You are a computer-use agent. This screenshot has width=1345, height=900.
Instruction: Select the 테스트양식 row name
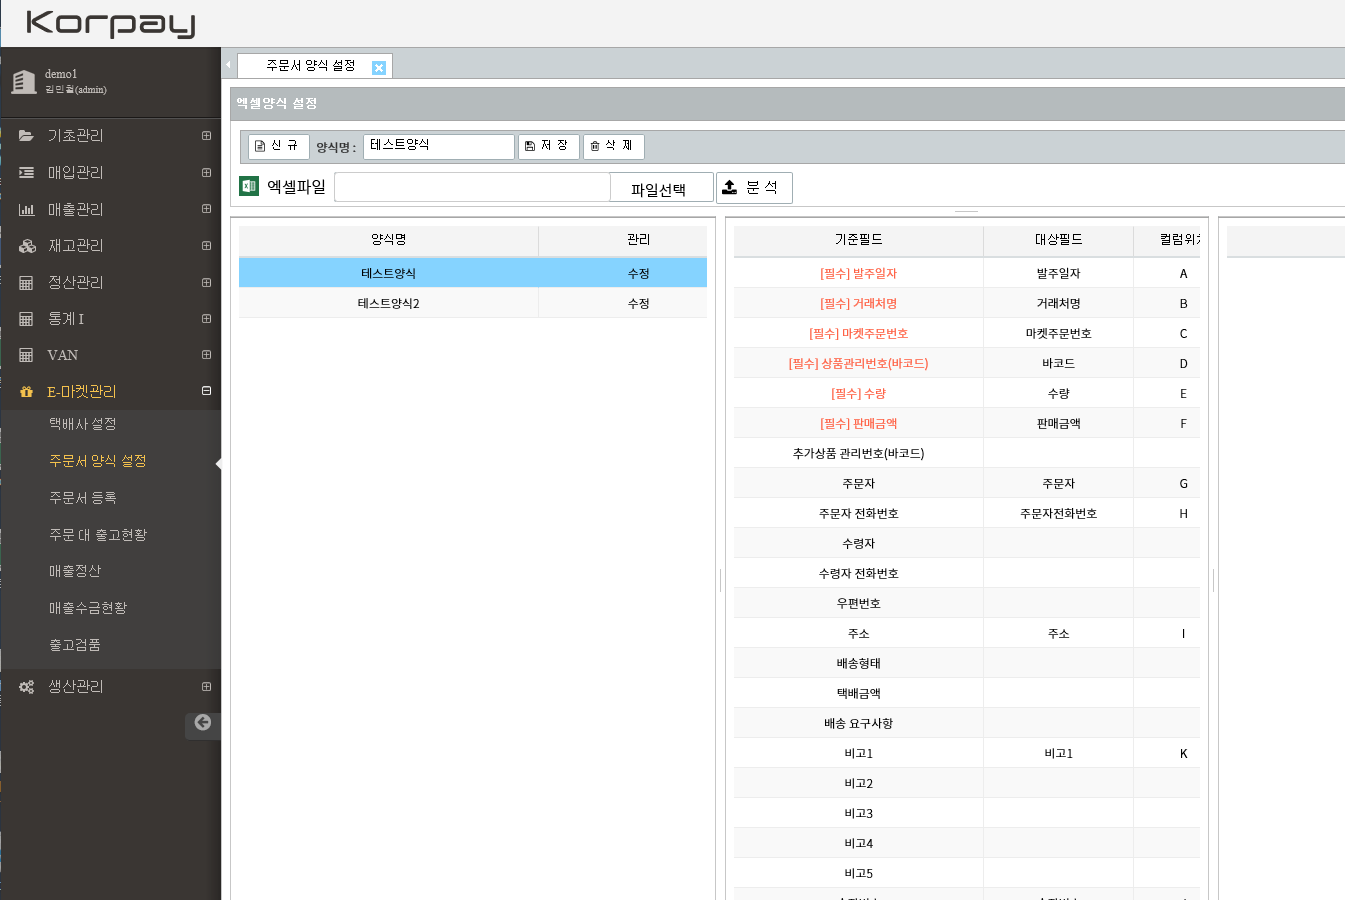(388, 273)
